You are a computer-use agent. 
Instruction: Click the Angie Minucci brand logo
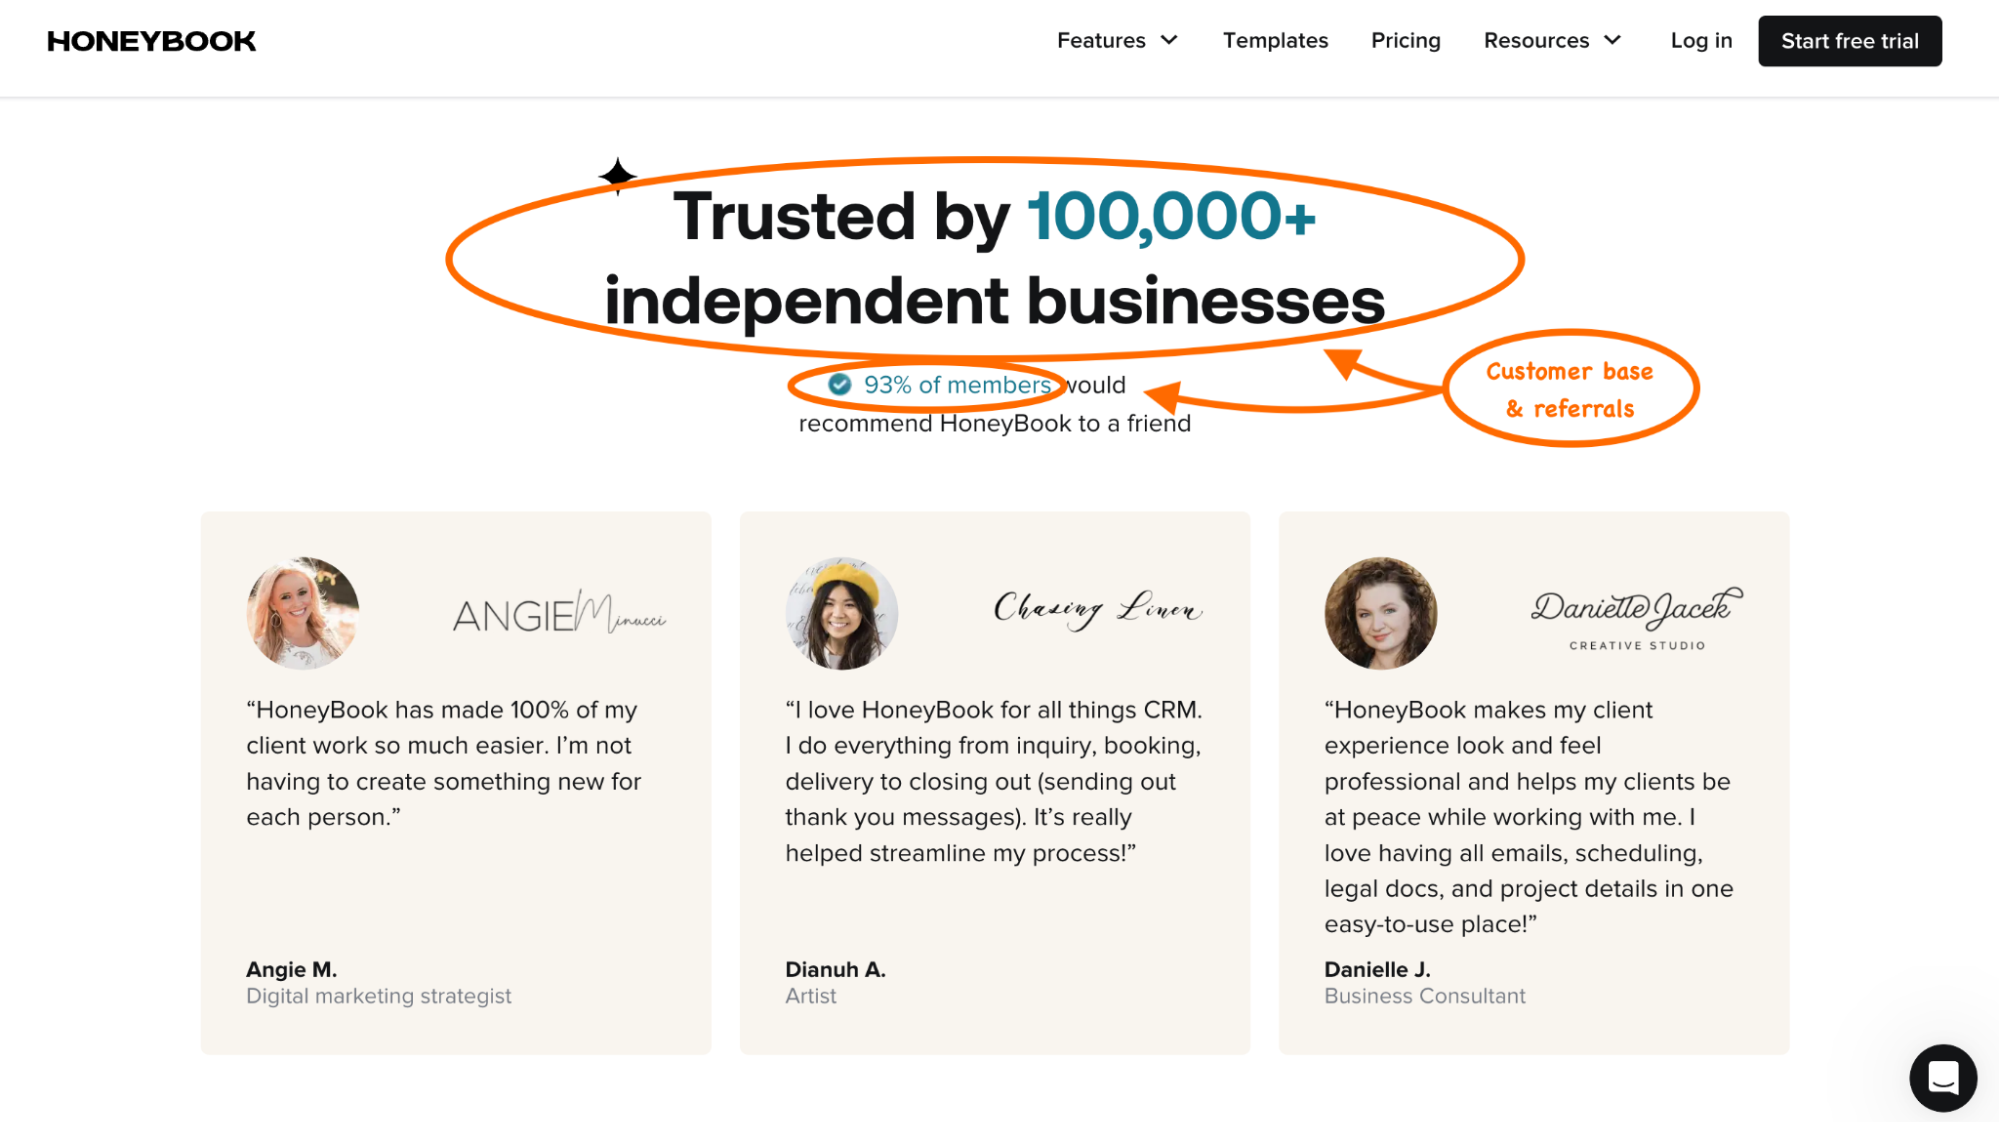click(559, 612)
